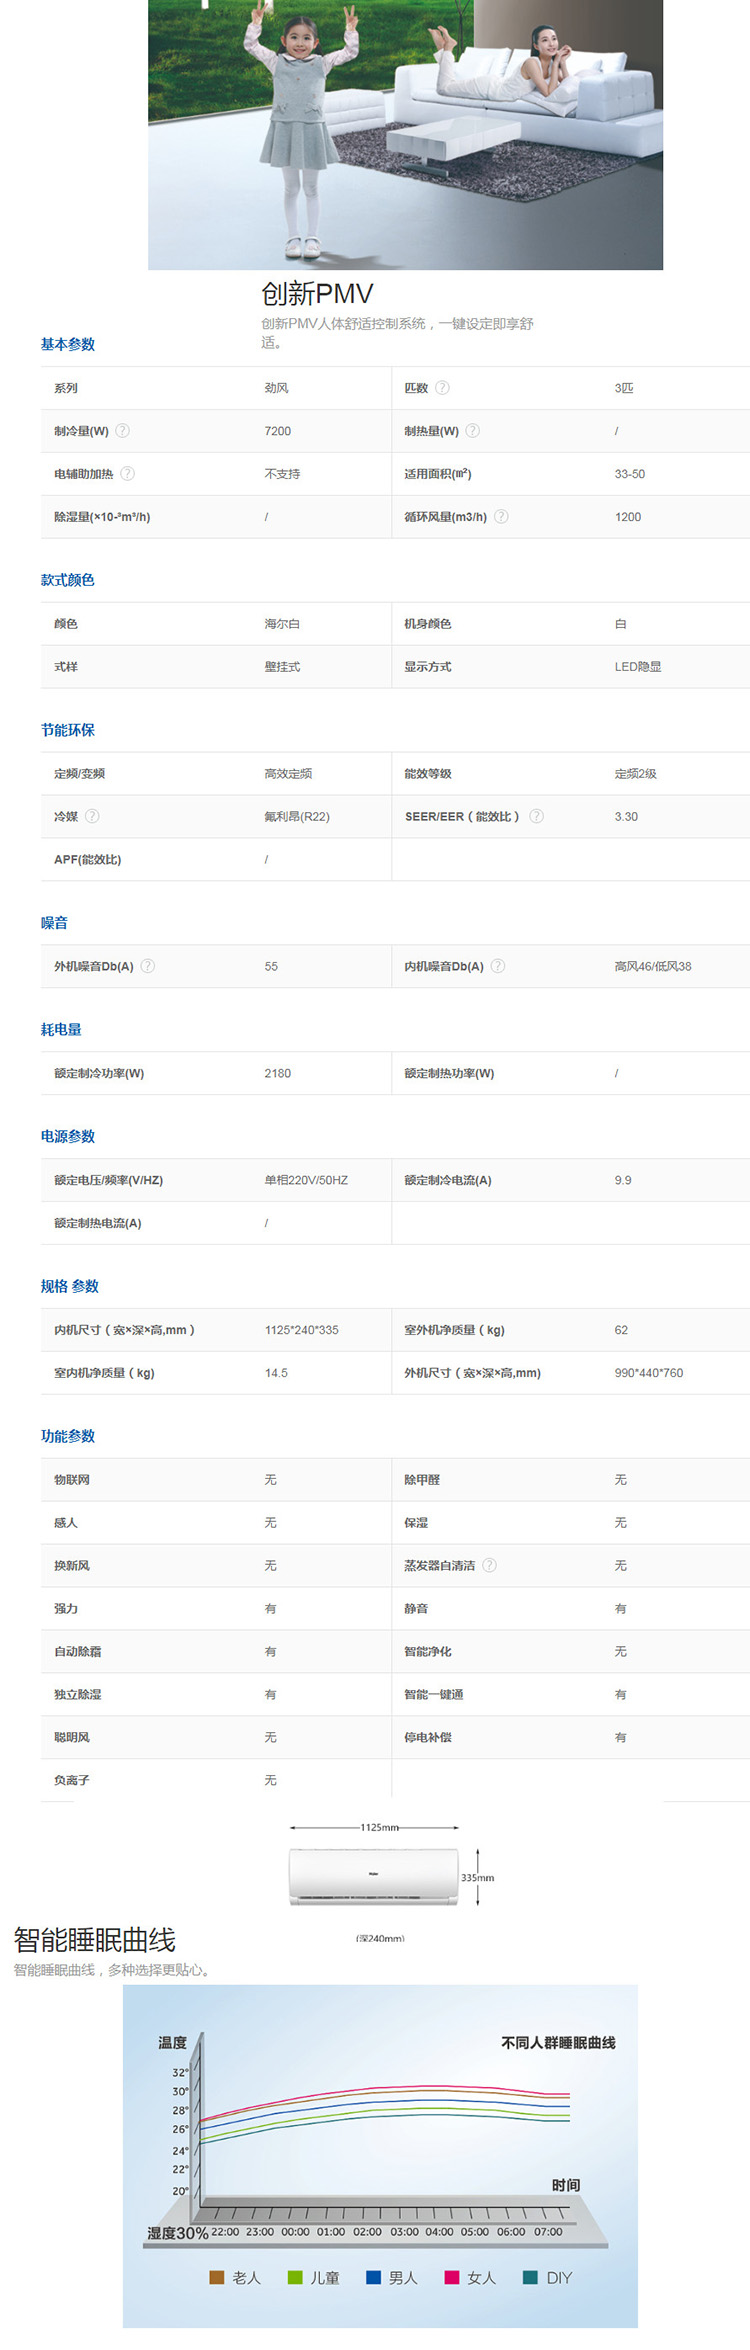The width and height of the screenshot is (750, 2350).
Task: Click the pink 女人 legend swatch
Action: pyautogui.click(x=451, y=2277)
